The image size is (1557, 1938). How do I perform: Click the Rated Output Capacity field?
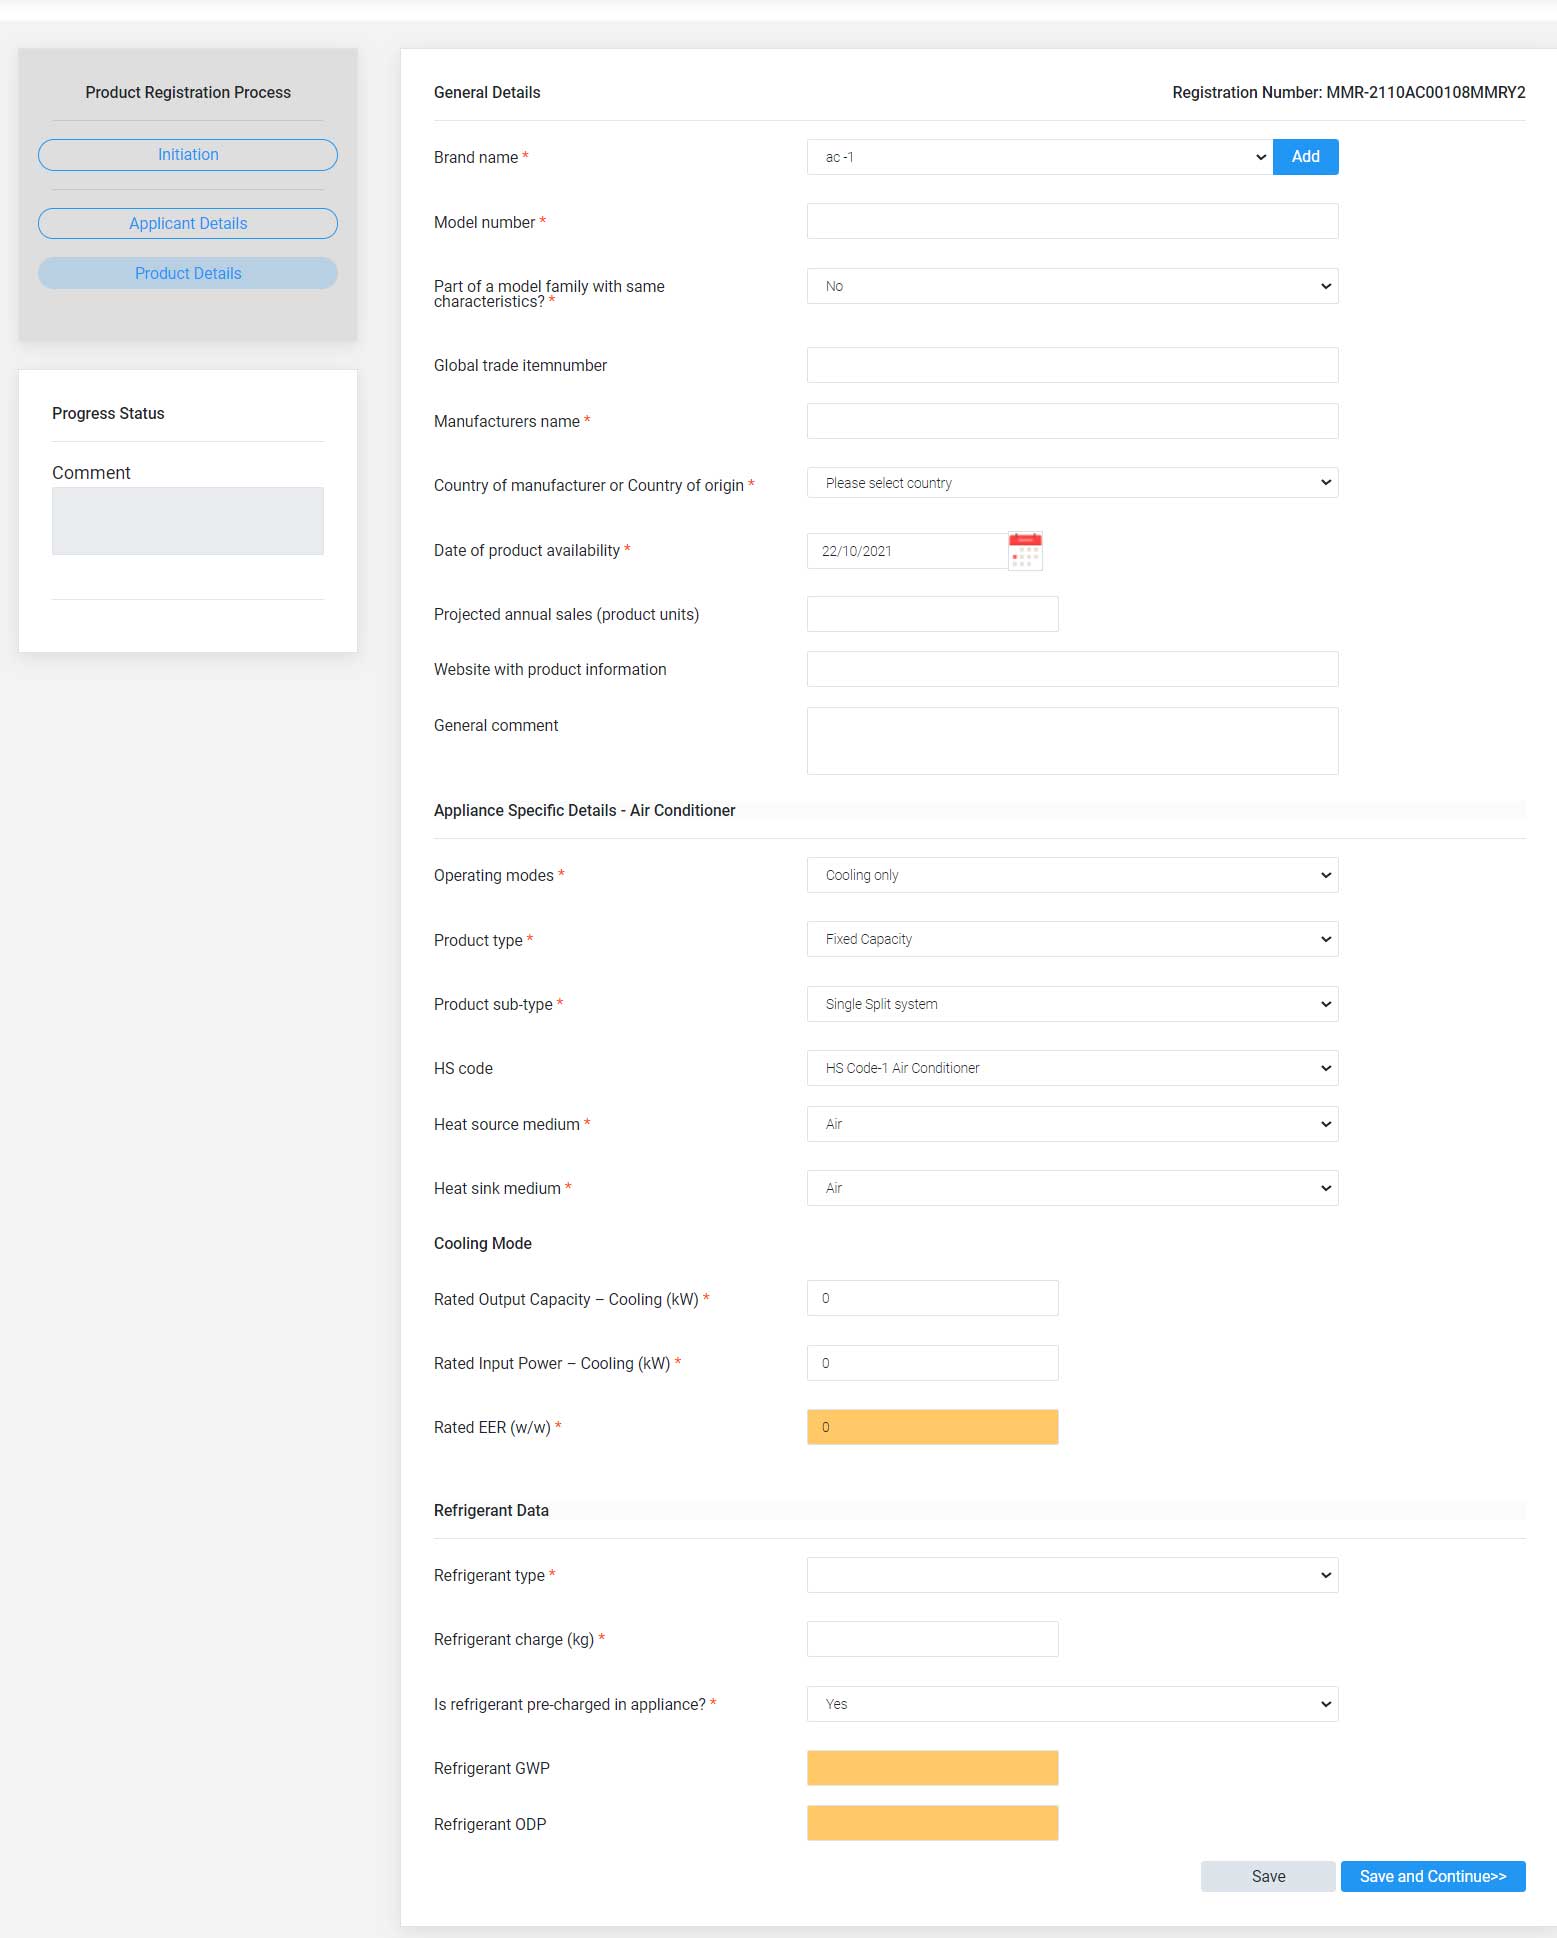click(x=932, y=1298)
